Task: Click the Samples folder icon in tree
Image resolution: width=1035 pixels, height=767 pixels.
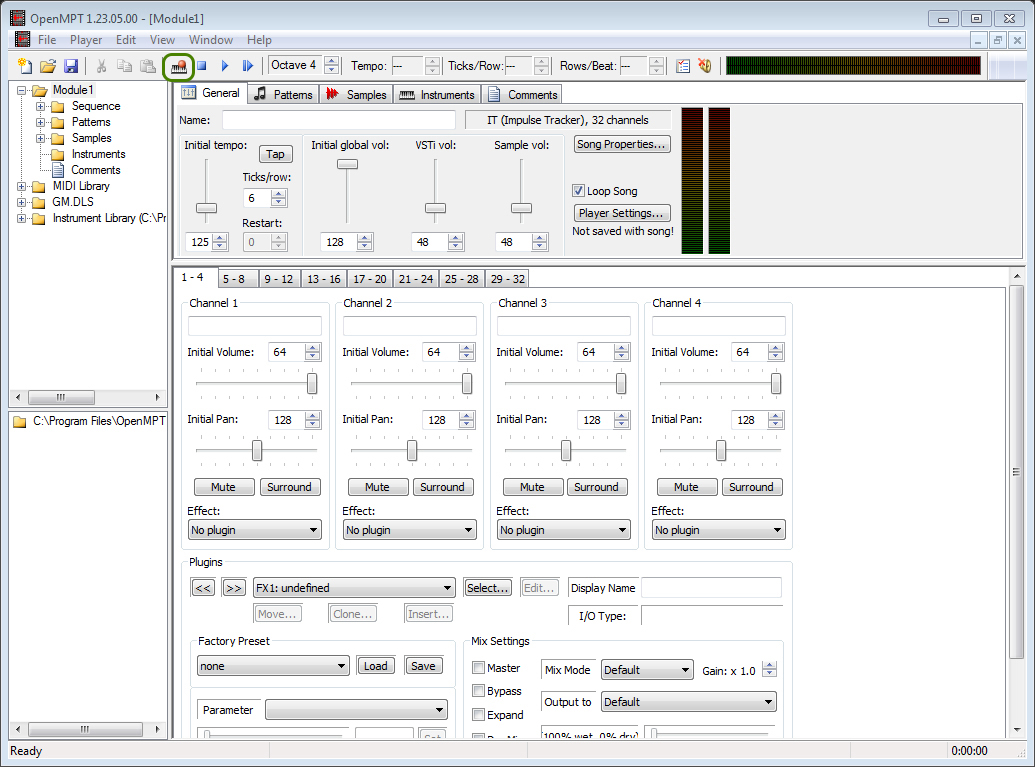Action: [58, 139]
